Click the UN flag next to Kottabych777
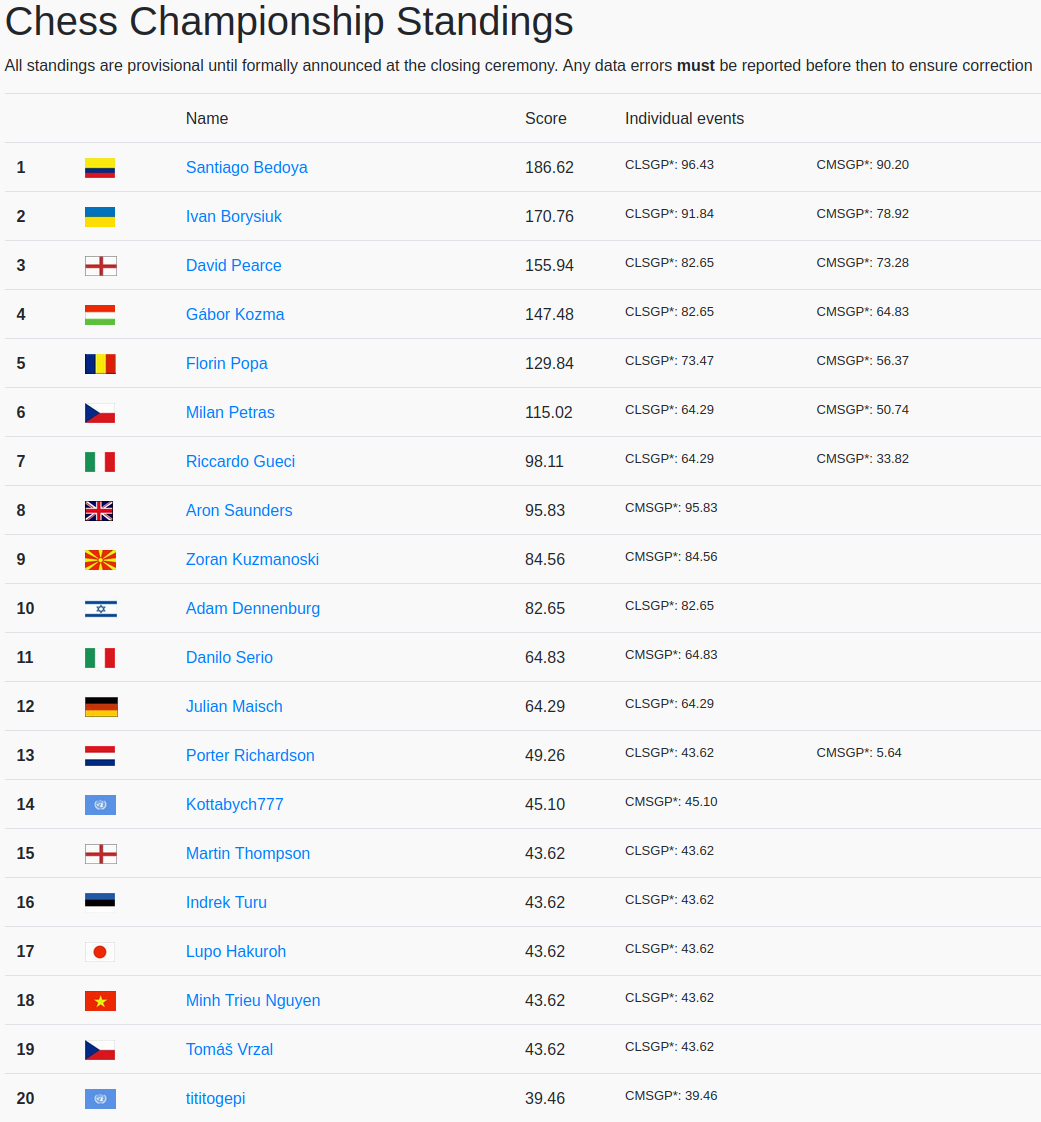The image size is (1041, 1122). point(100,805)
